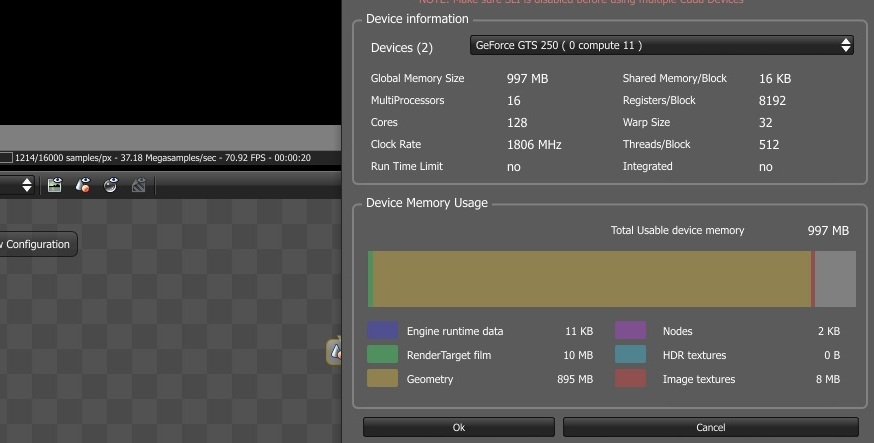Click the Image textures red swatch
Image resolution: width=874 pixels, height=443 pixels.
[630, 378]
